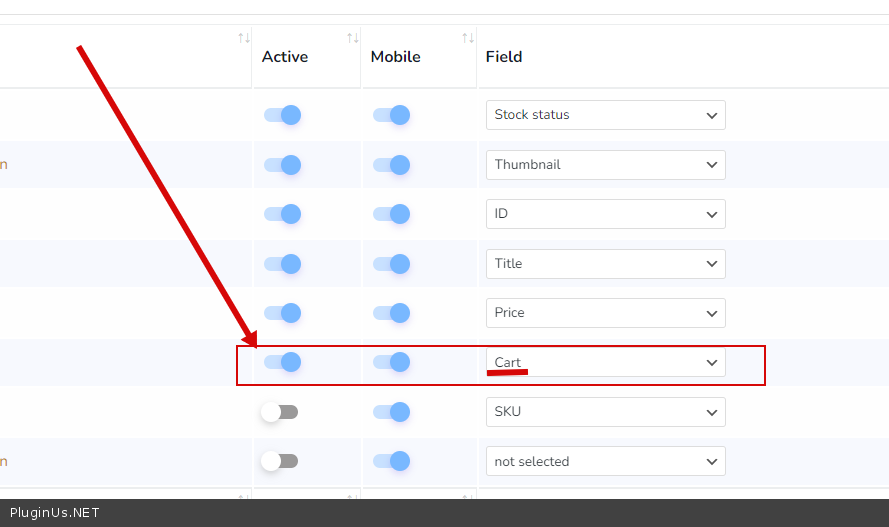Disable Active toggle for Stock status row
889x527 pixels.
pyautogui.click(x=282, y=115)
